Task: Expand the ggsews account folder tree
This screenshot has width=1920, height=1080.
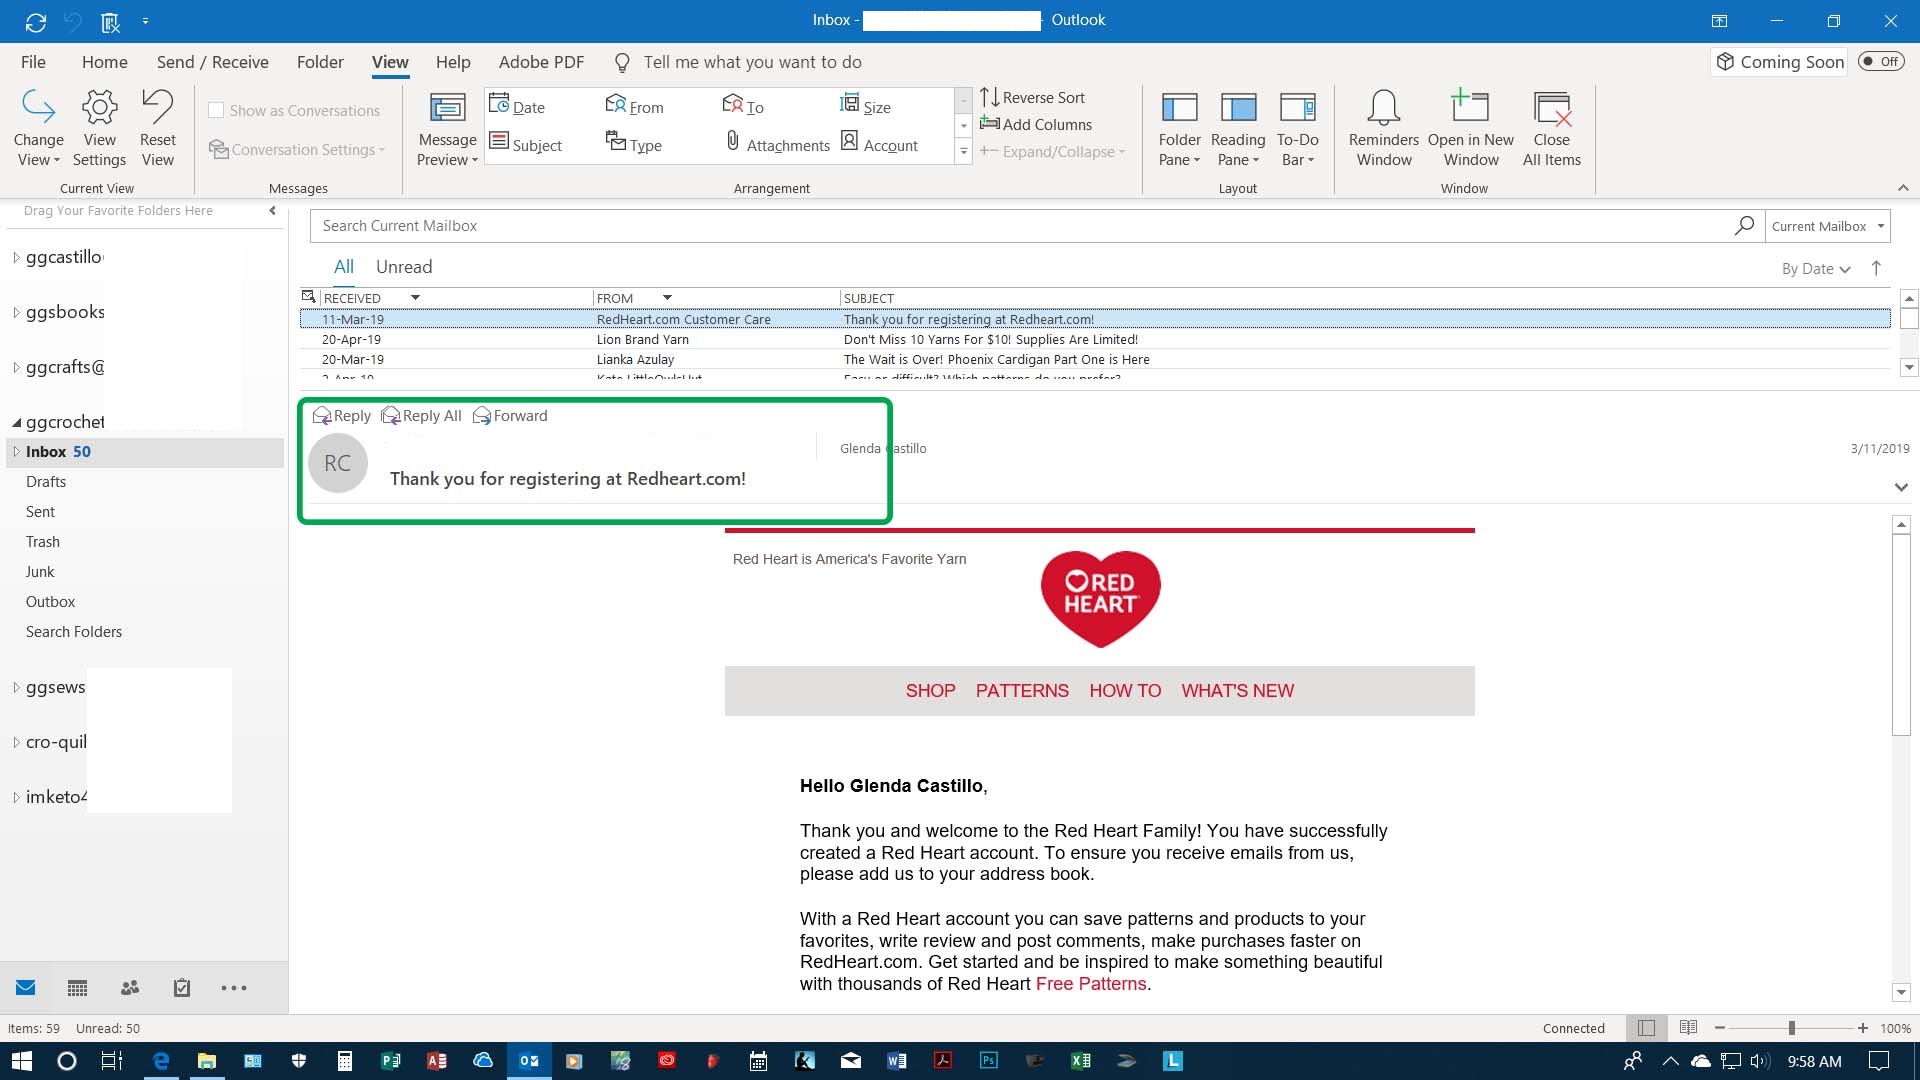Action: [x=16, y=687]
